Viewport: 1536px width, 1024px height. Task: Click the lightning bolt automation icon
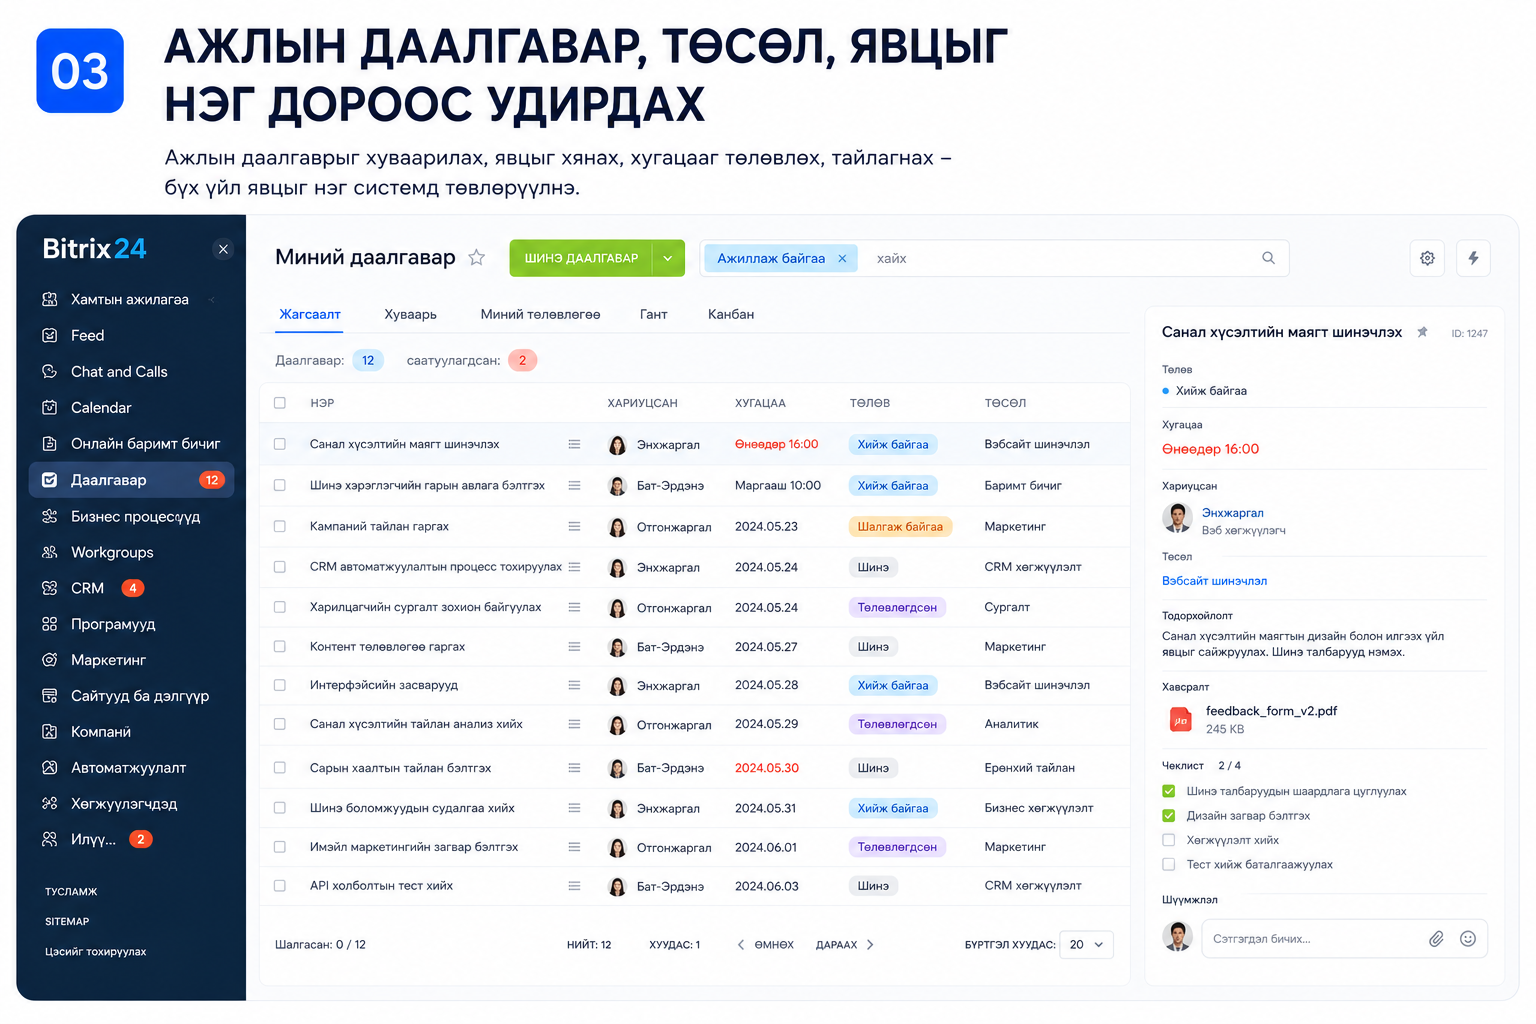[1473, 258]
